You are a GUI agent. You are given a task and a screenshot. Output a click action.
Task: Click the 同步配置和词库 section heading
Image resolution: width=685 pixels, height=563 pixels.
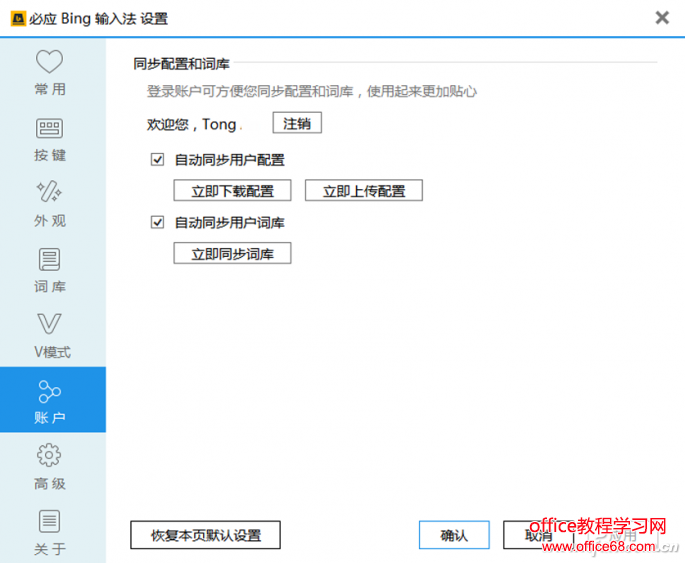[181, 64]
